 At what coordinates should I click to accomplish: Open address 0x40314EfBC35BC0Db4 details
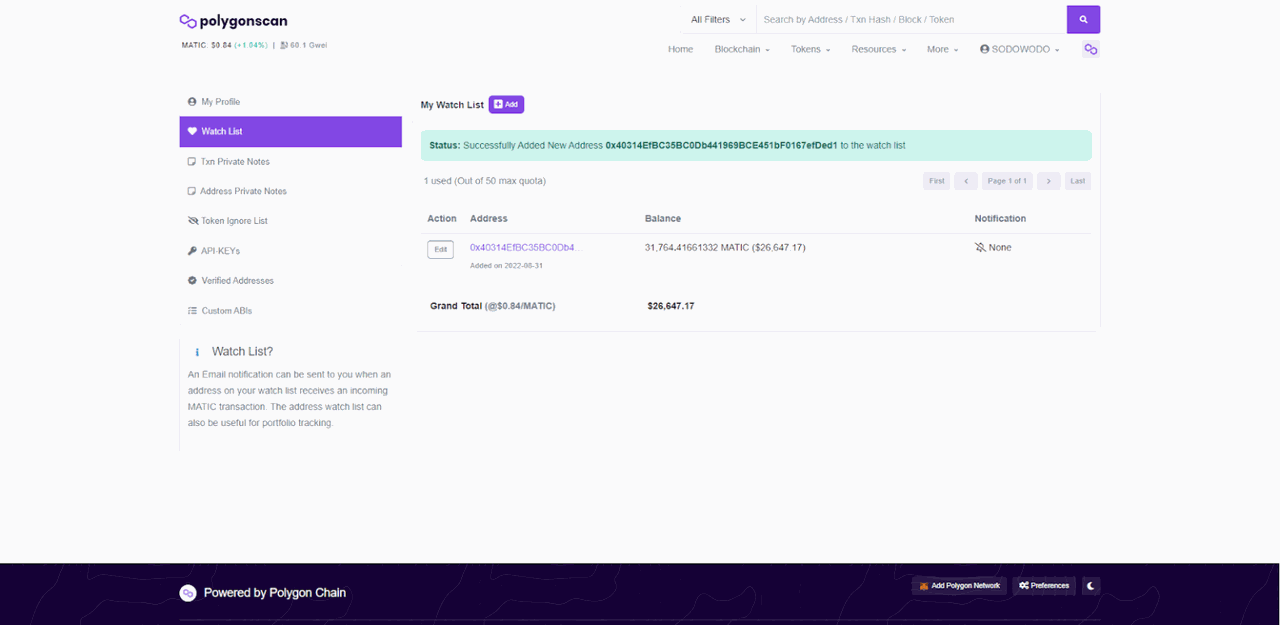point(521,247)
